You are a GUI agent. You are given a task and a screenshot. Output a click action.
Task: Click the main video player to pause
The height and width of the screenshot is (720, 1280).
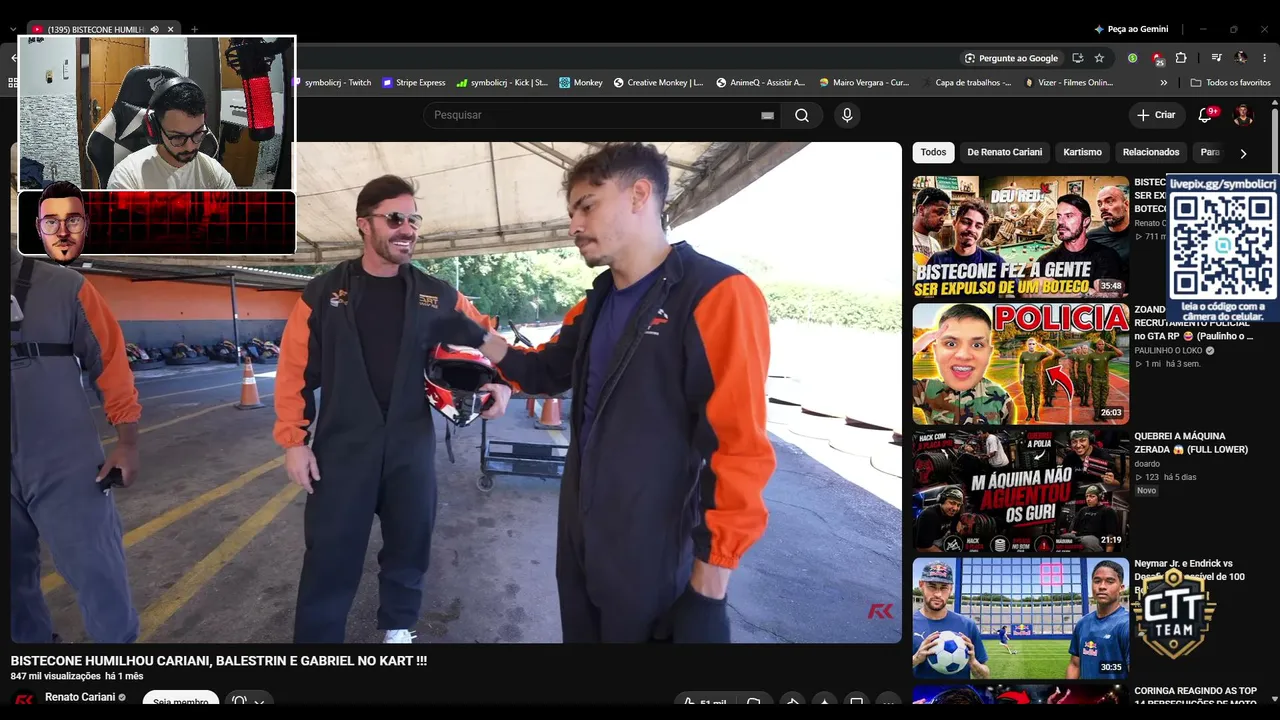pyautogui.click(x=456, y=392)
